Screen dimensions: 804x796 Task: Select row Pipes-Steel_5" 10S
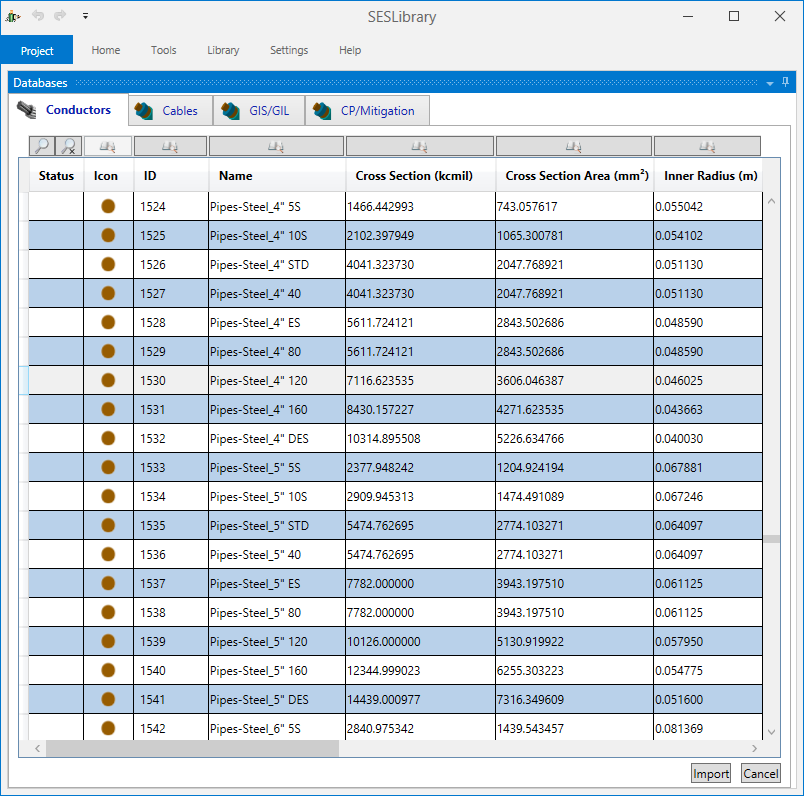point(395,496)
